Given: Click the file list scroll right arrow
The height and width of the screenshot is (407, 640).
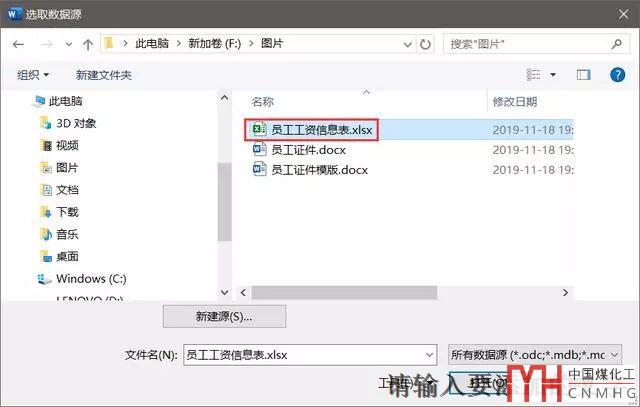Looking at the screenshot, I should tap(565, 292).
